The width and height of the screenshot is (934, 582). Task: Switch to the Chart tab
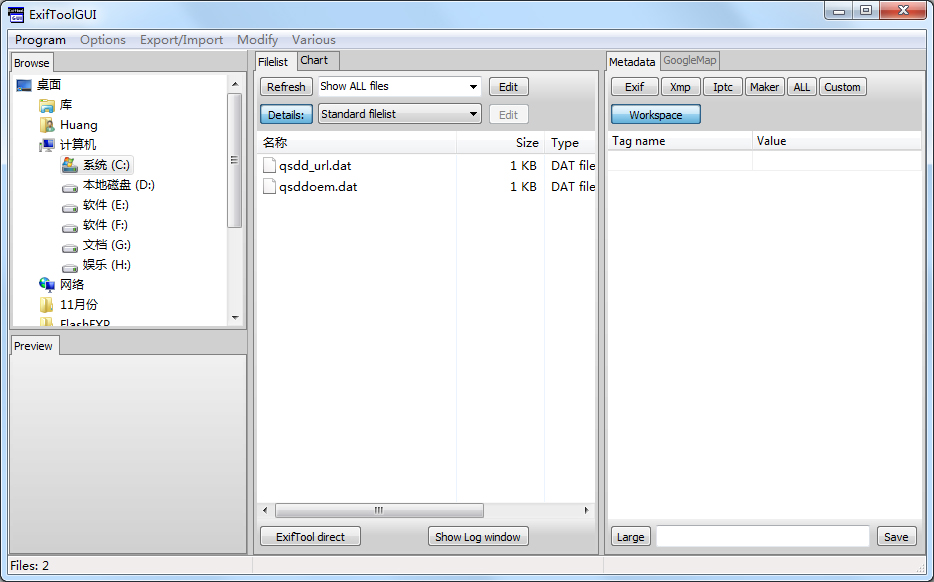(314, 61)
